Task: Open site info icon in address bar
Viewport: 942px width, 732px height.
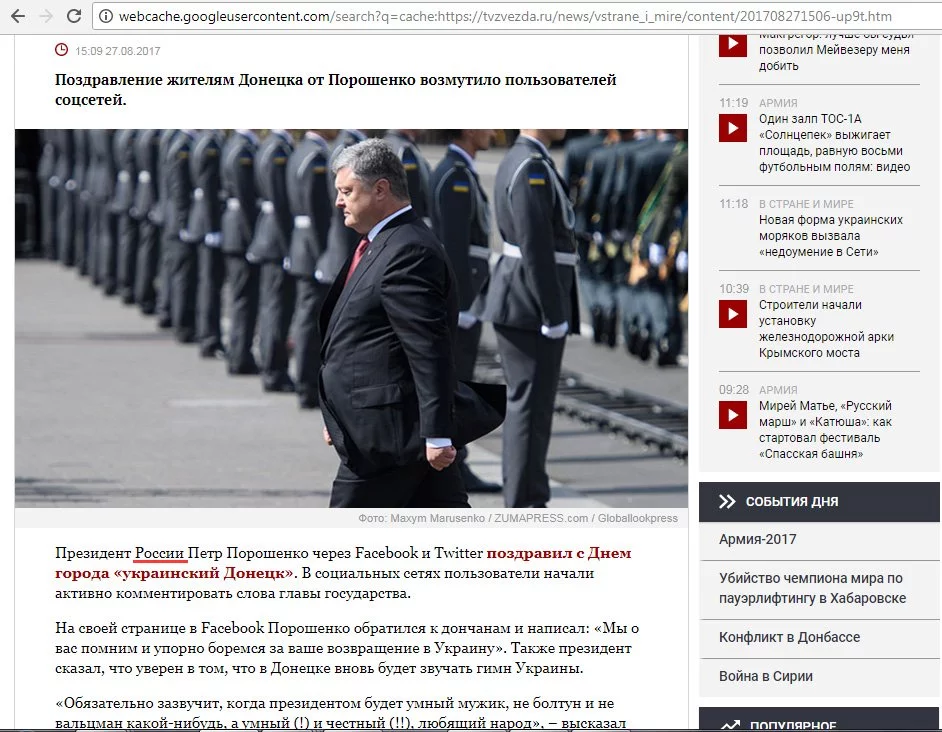Action: point(106,16)
